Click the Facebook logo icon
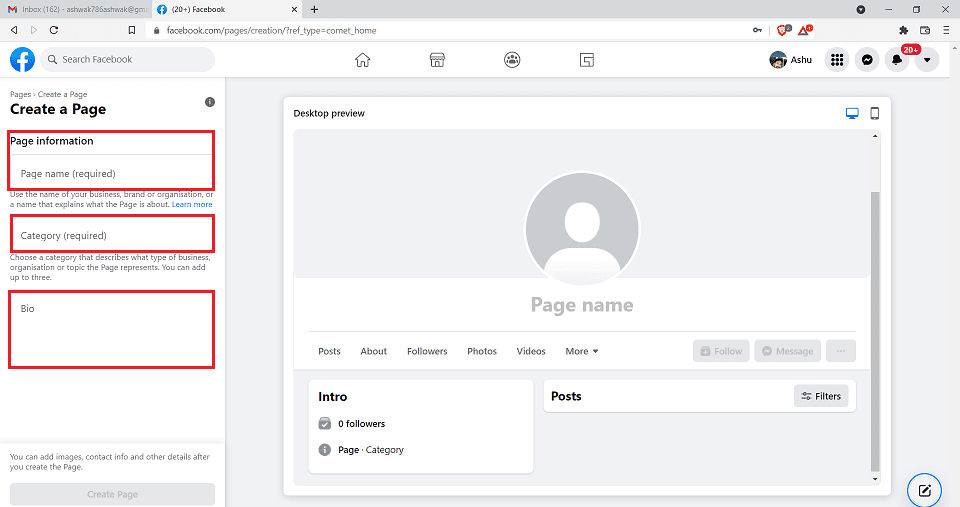960x507 pixels. (x=22, y=59)
